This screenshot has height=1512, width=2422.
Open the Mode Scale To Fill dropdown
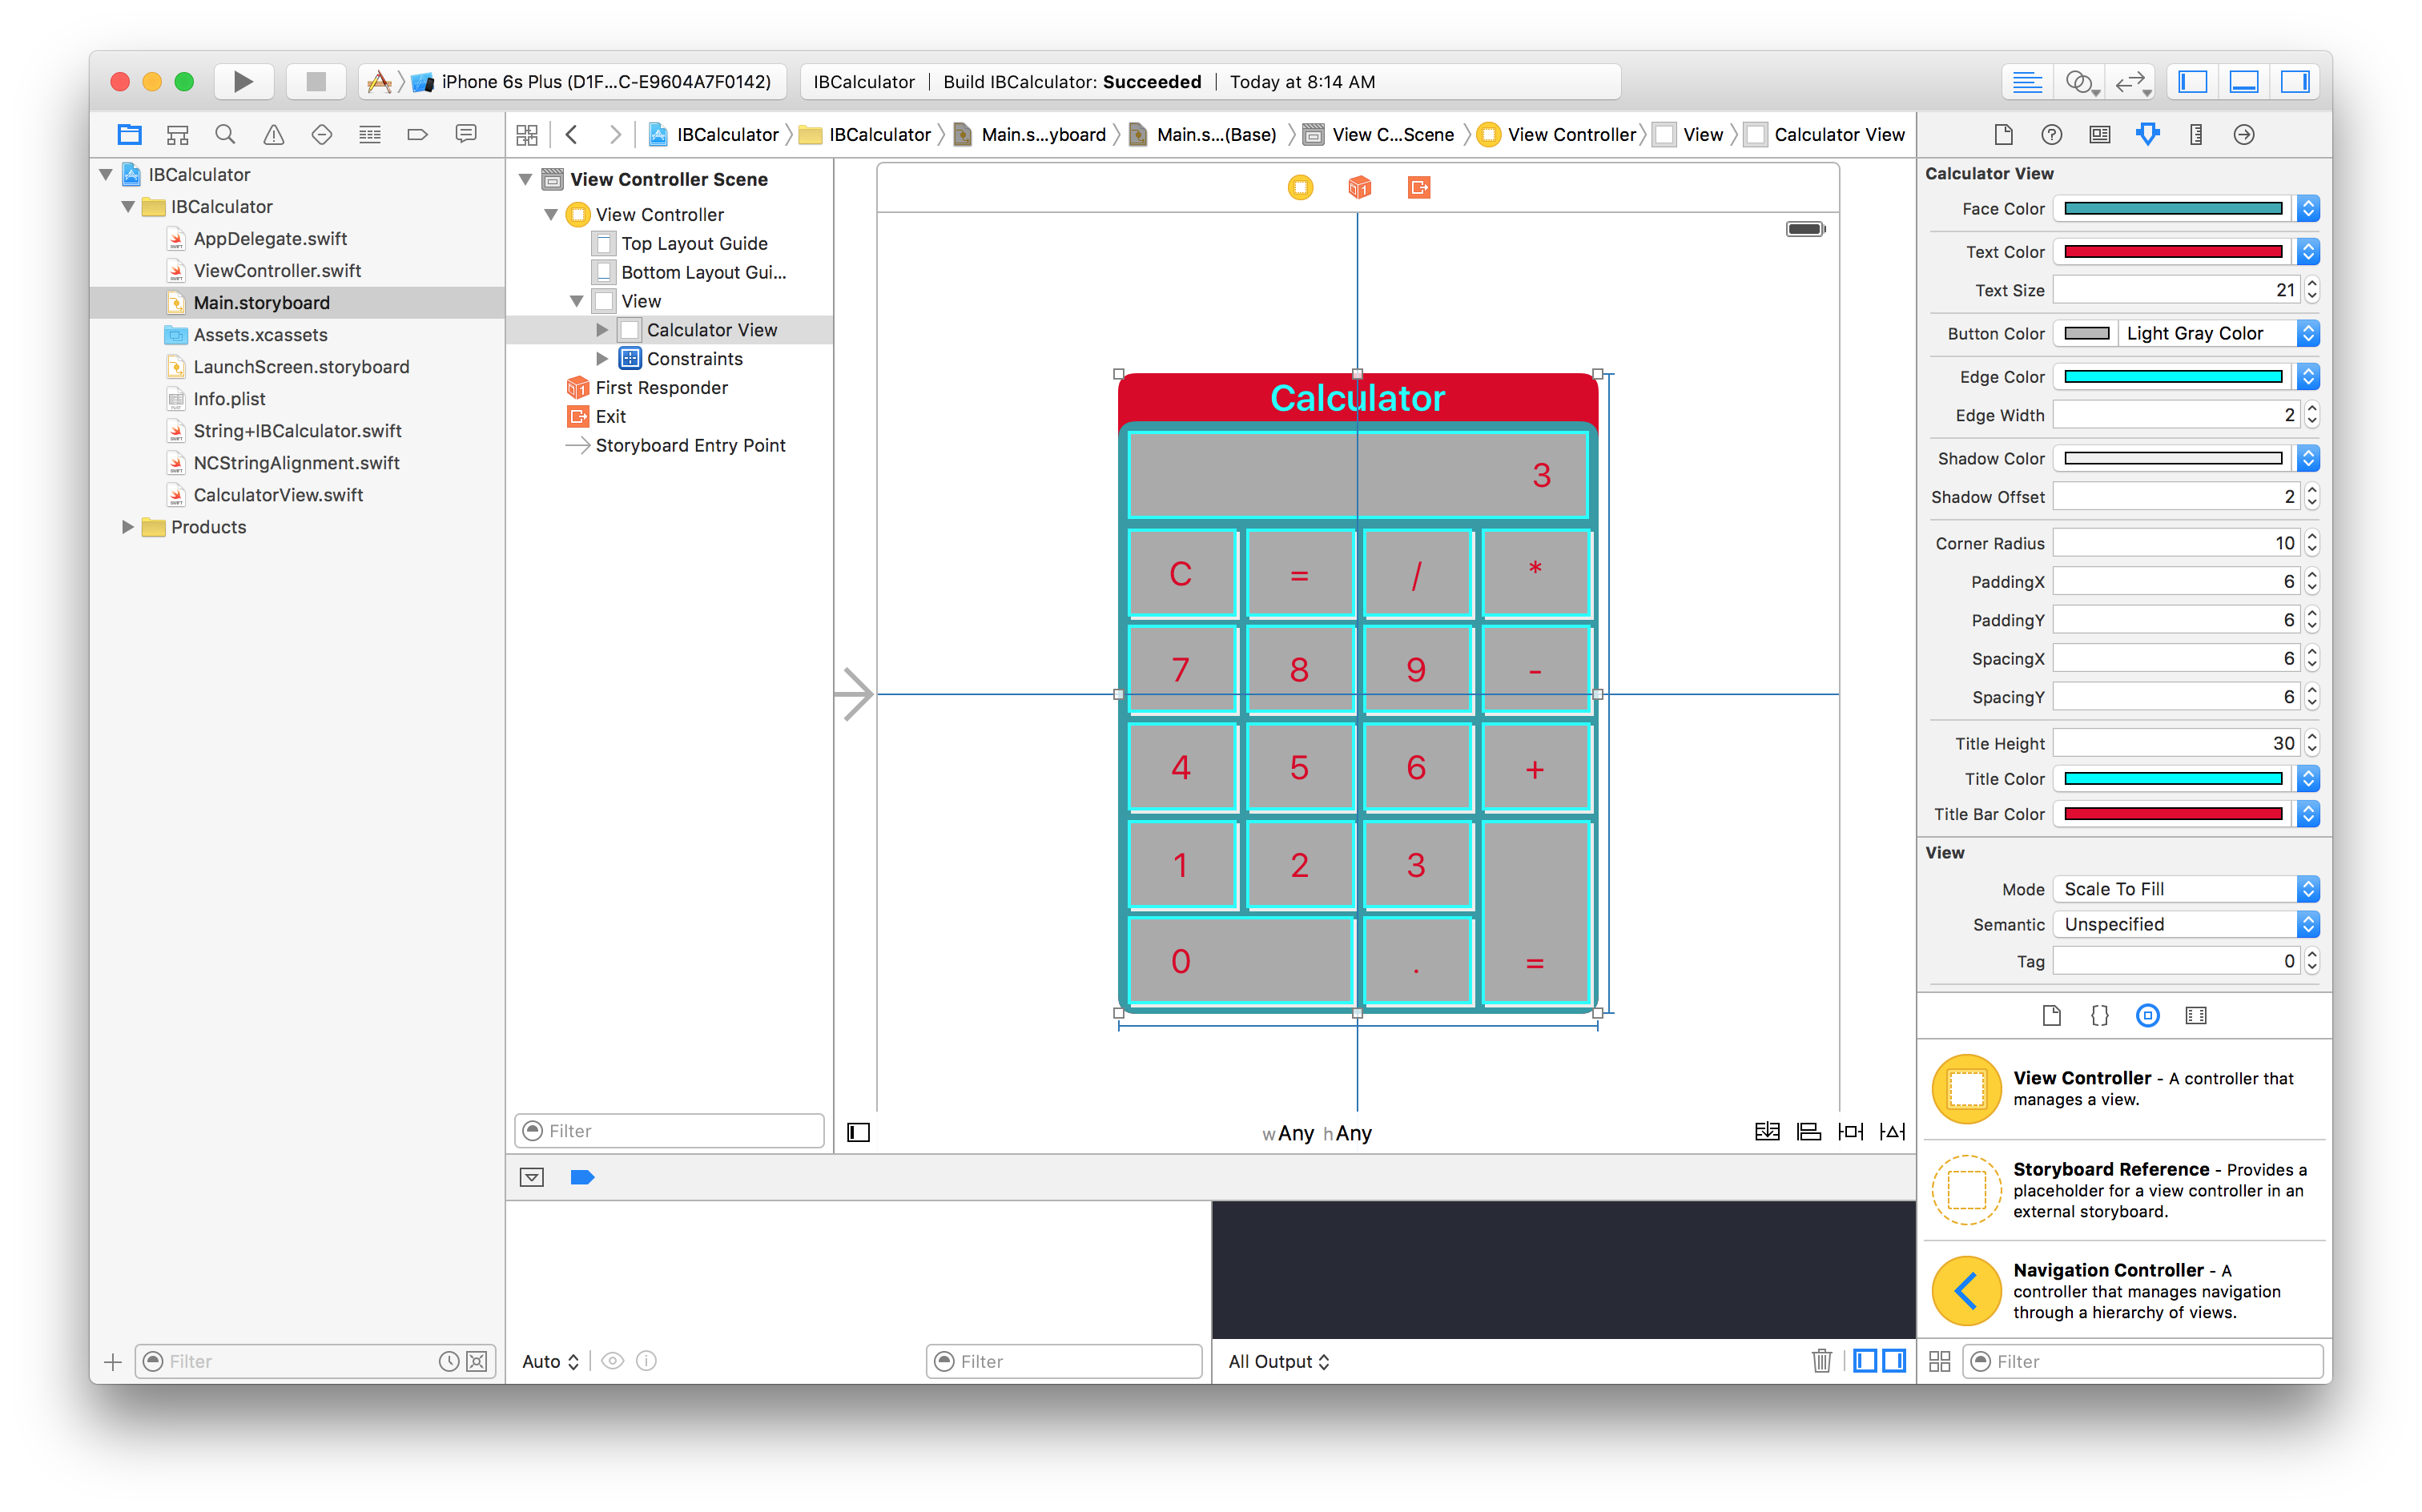pos(2185,889)
